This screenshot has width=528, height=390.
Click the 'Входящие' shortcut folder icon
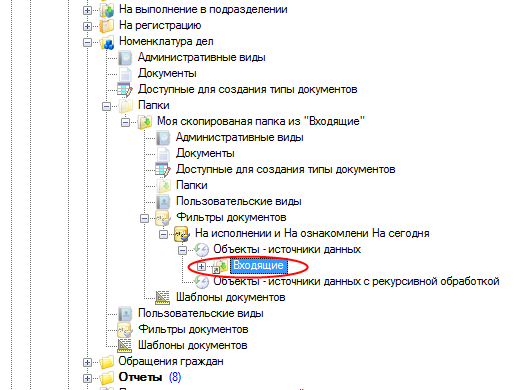220,266
